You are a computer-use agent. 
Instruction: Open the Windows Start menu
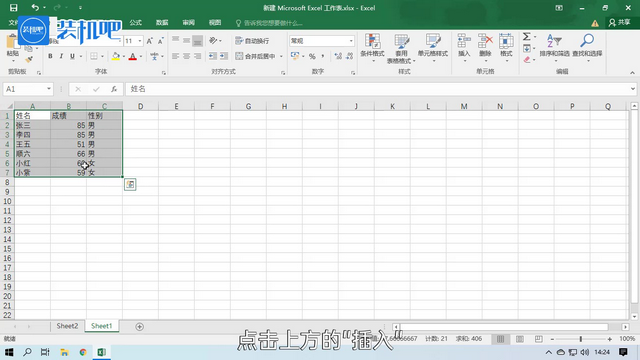click(x=9, y=352)
